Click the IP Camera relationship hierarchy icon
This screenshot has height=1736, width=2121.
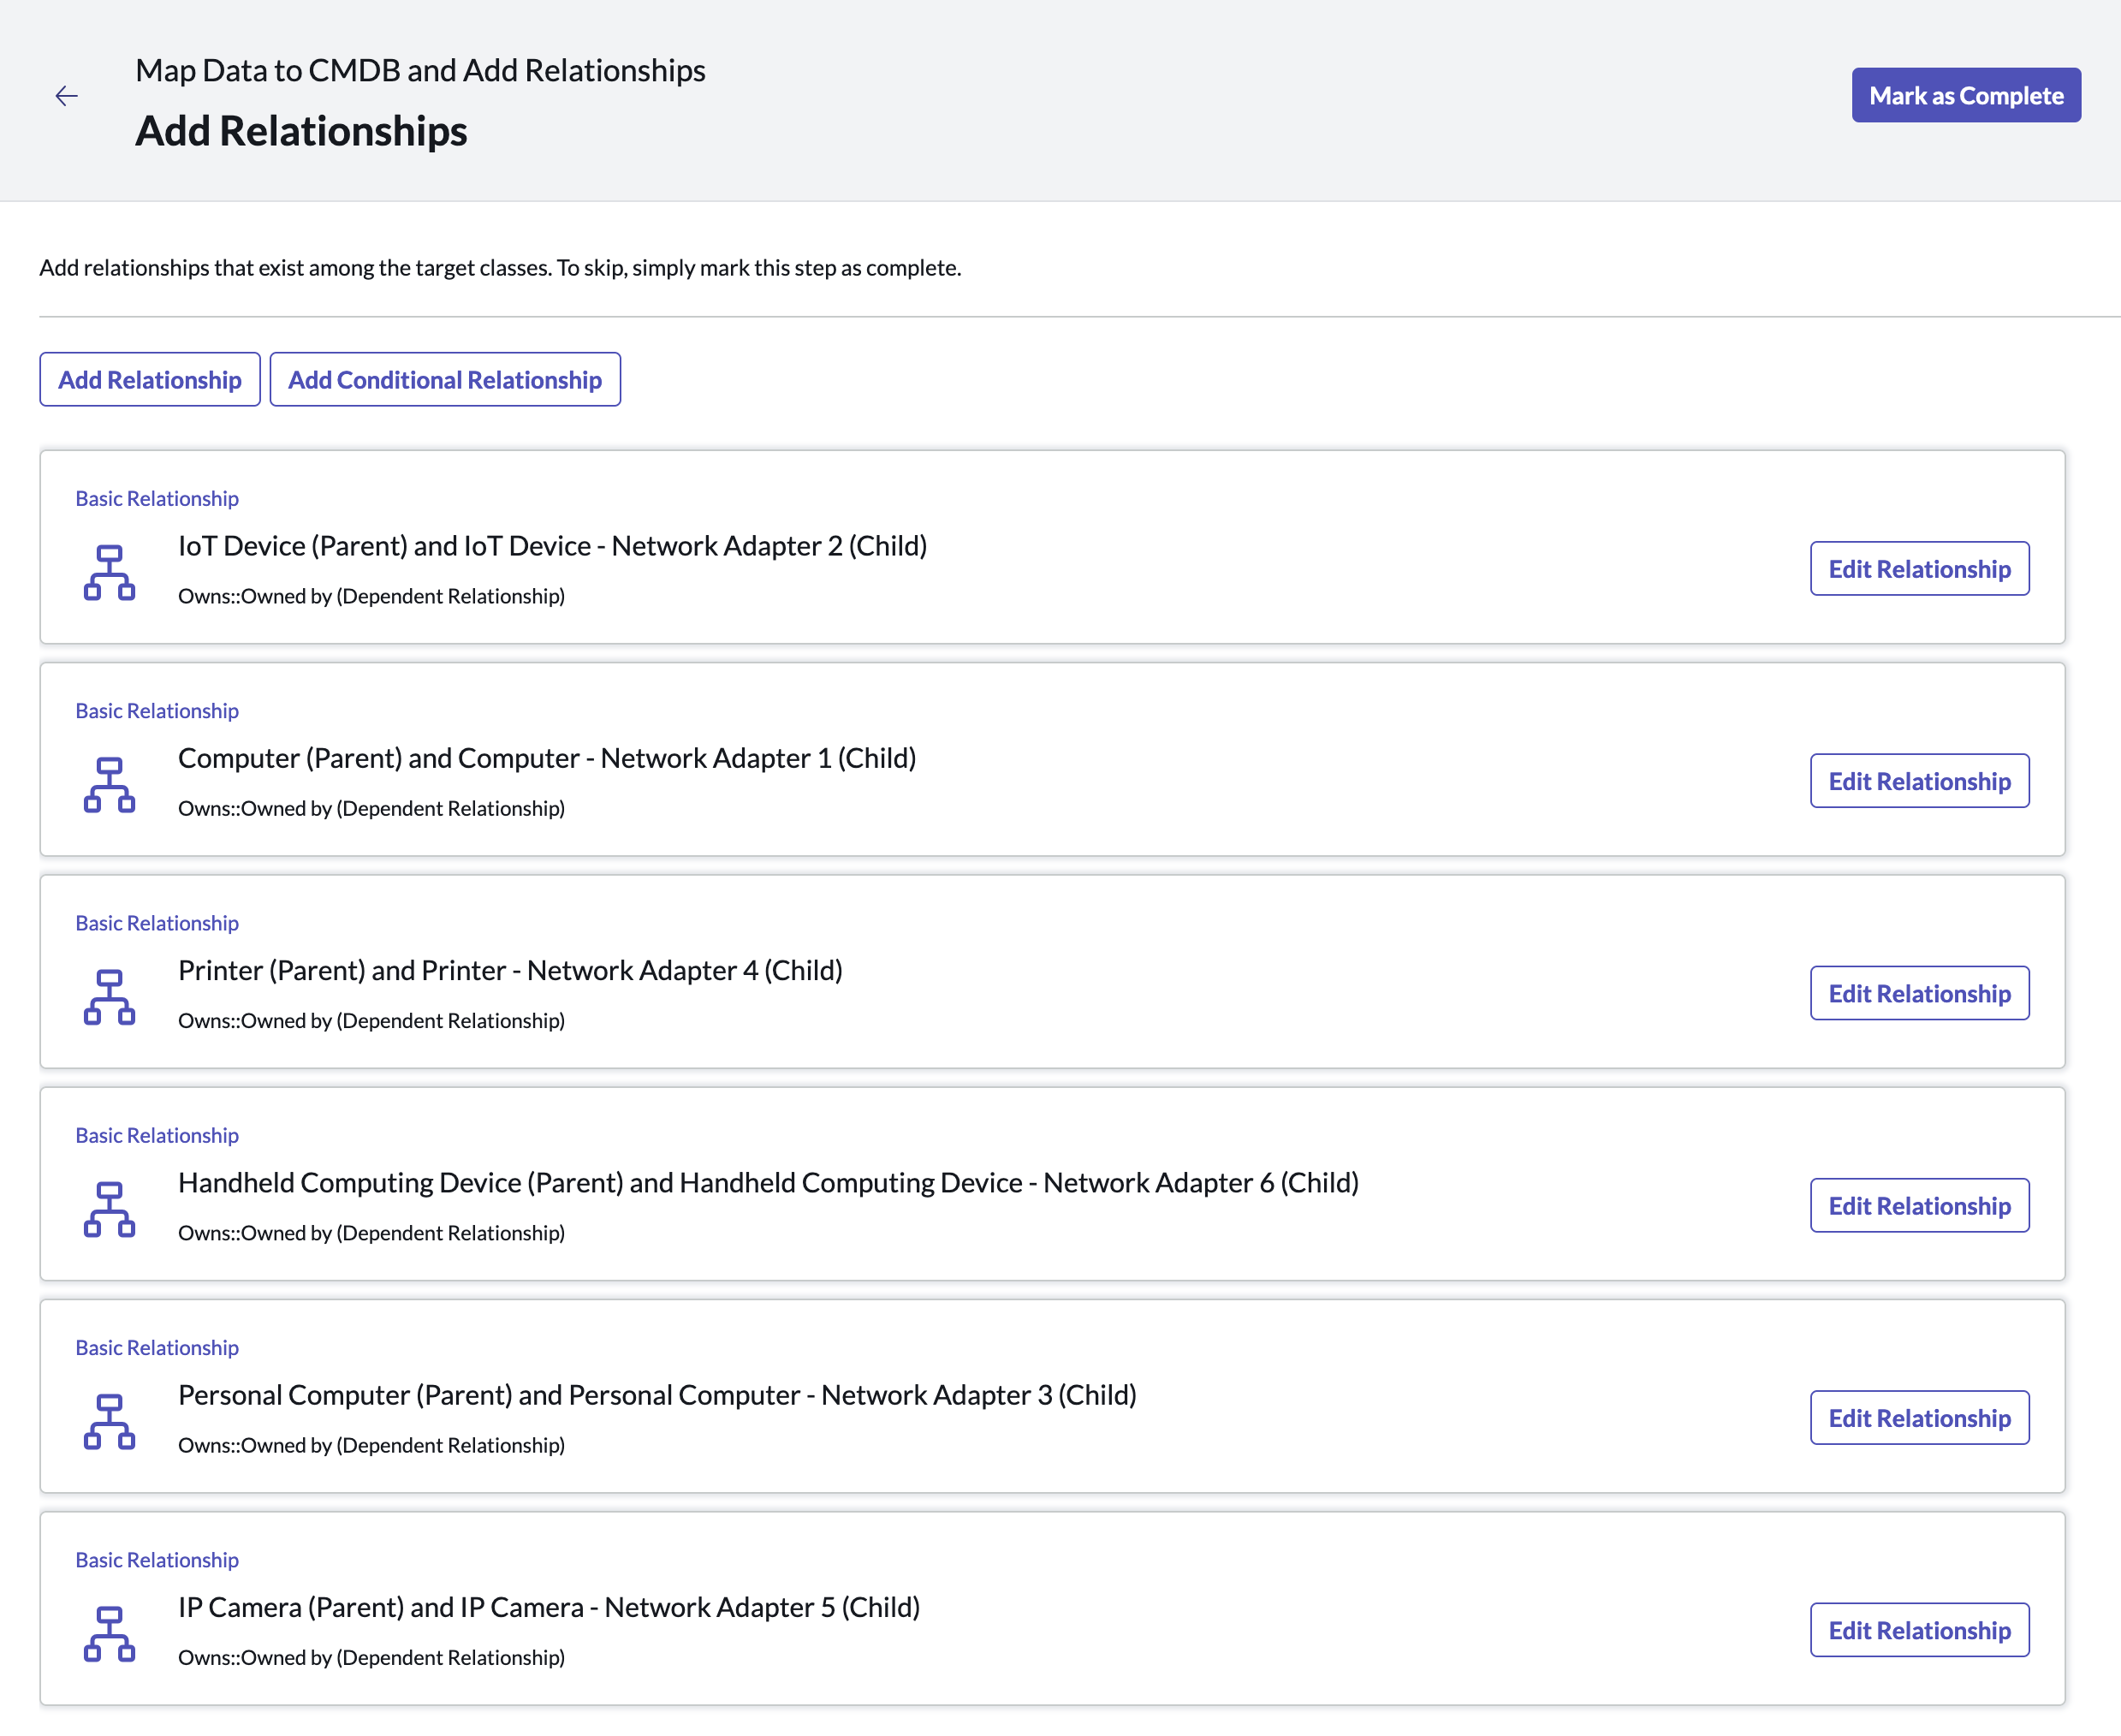point(109,1633)
